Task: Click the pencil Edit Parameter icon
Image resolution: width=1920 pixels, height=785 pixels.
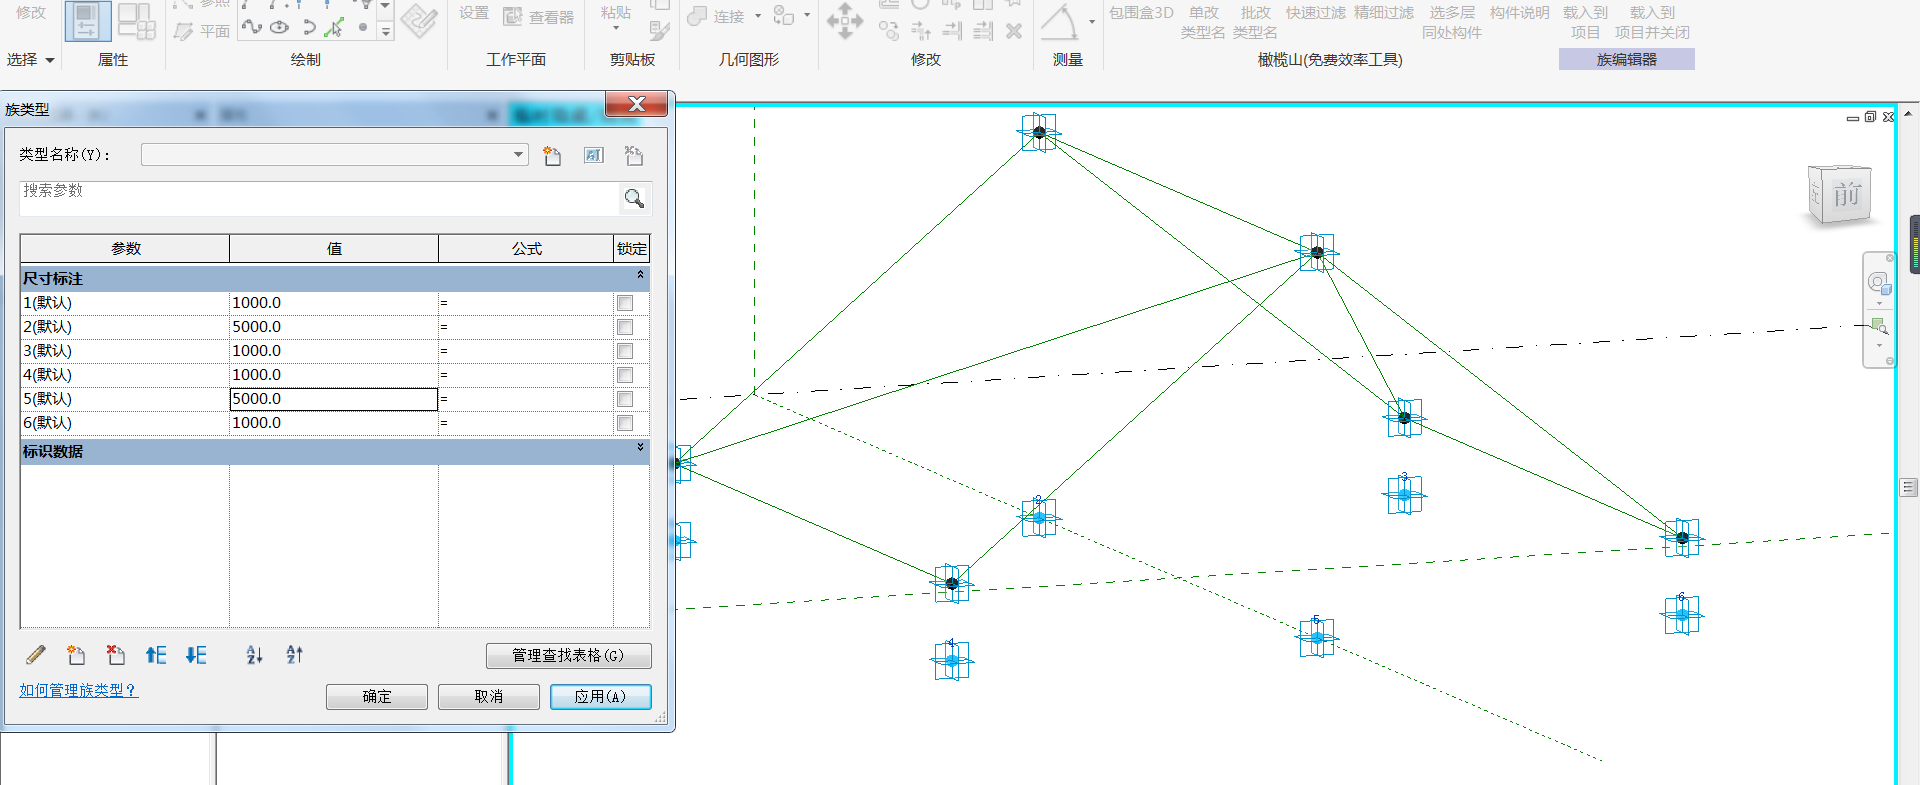Action: [36, 655]
